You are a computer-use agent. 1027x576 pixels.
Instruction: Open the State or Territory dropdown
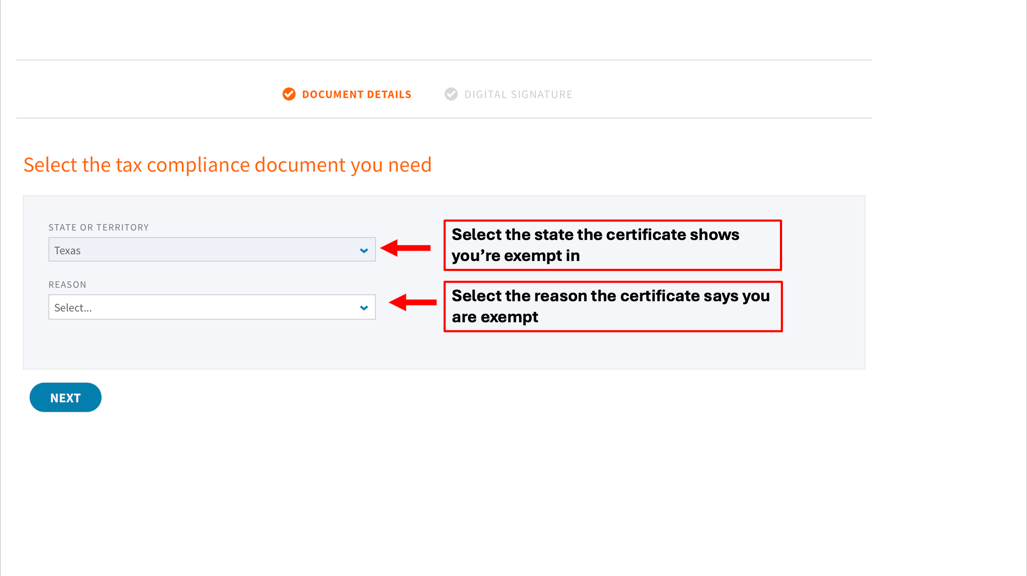point(212,250)
